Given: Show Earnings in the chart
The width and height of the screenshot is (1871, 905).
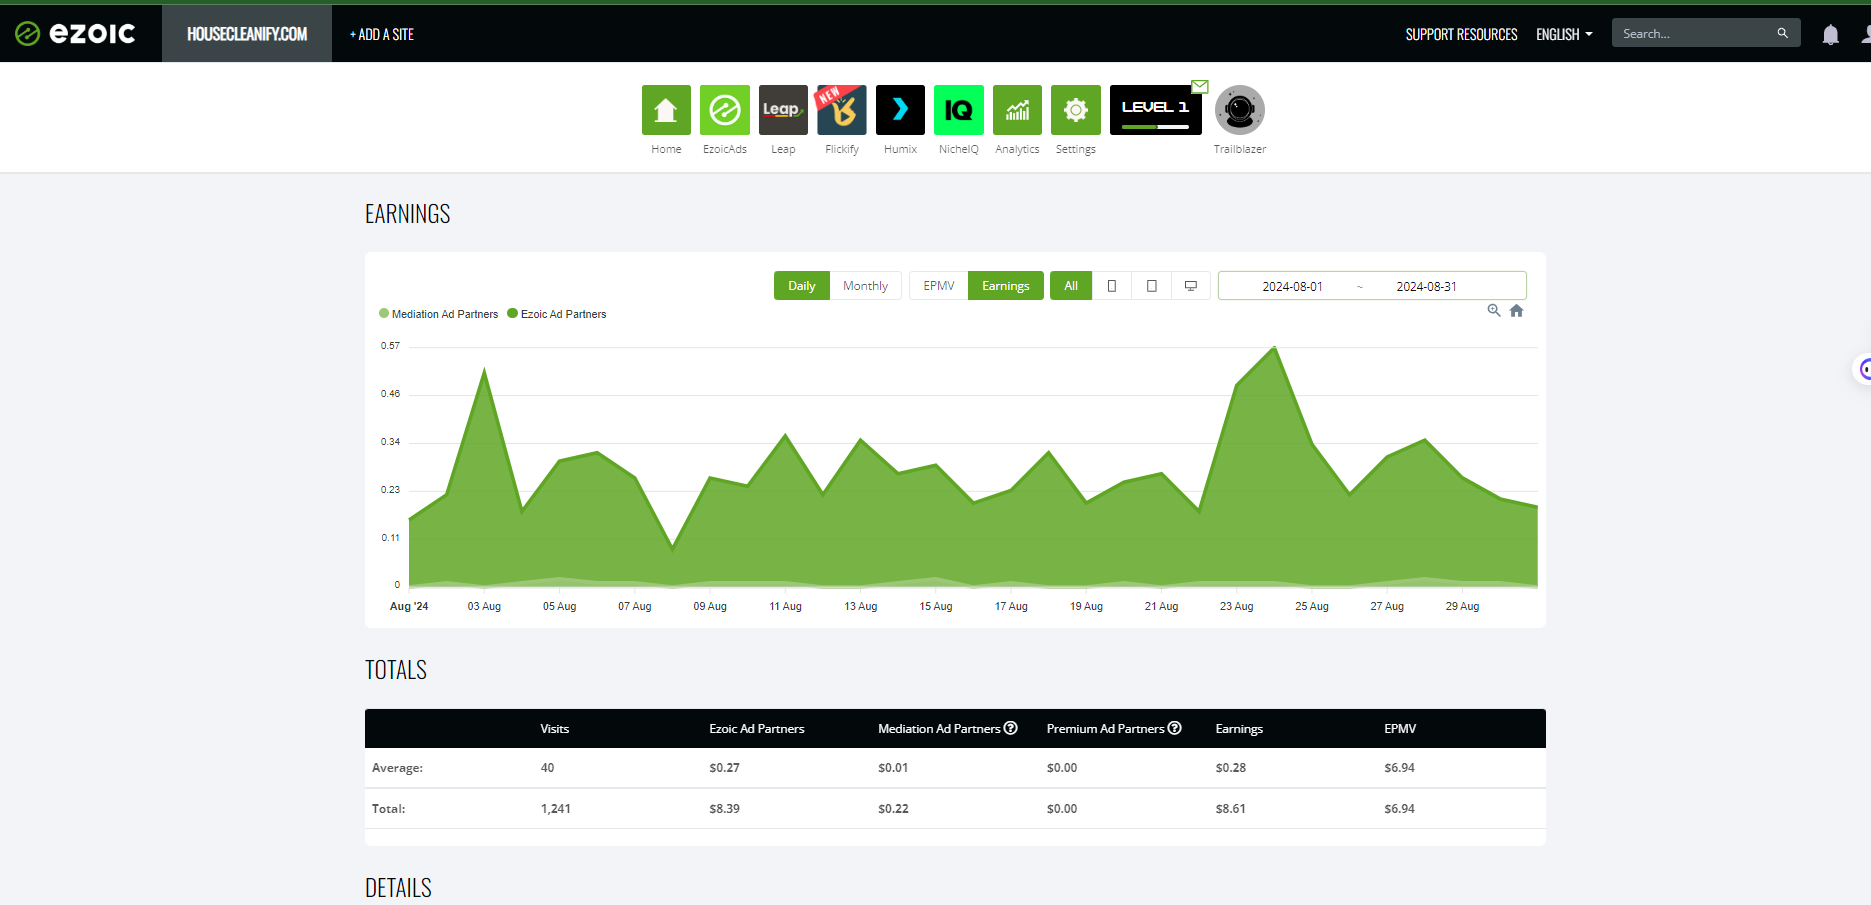Looking at the screenshot, I should [x=1006, y=286].
